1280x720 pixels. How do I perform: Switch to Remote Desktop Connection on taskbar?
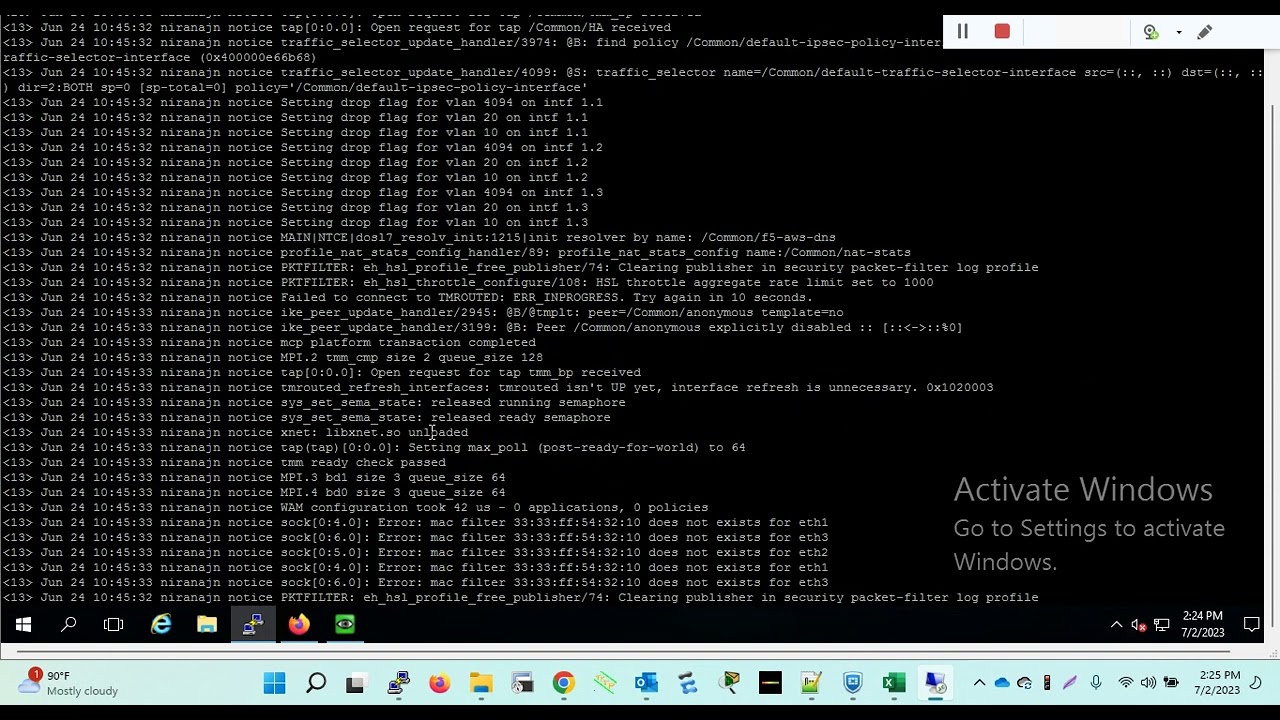point(935,684)
